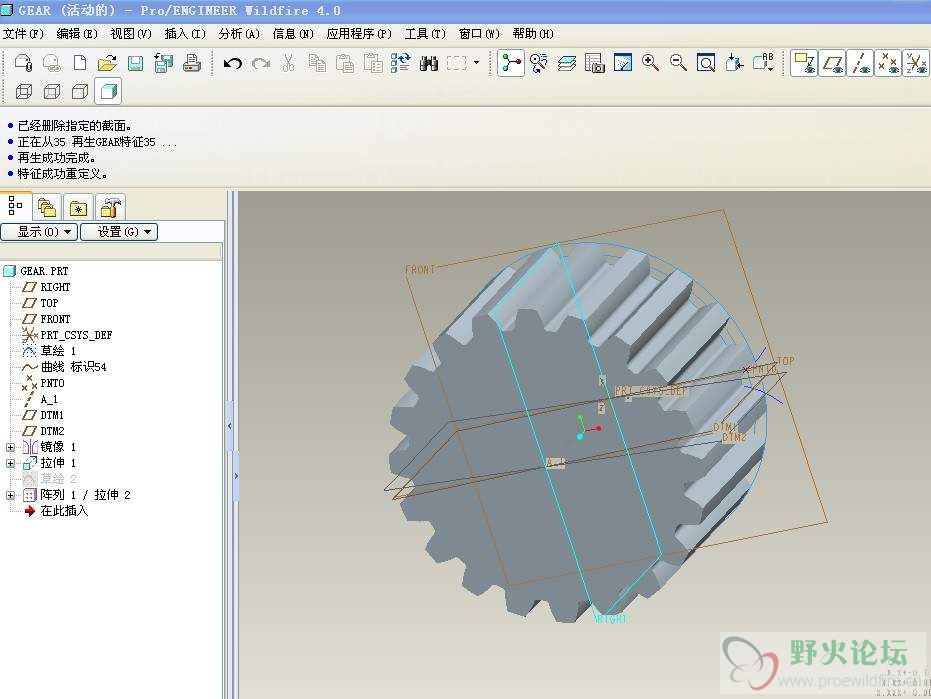Open the 视图(V) menu
This screenshot has height=699, width=931.
131,34
